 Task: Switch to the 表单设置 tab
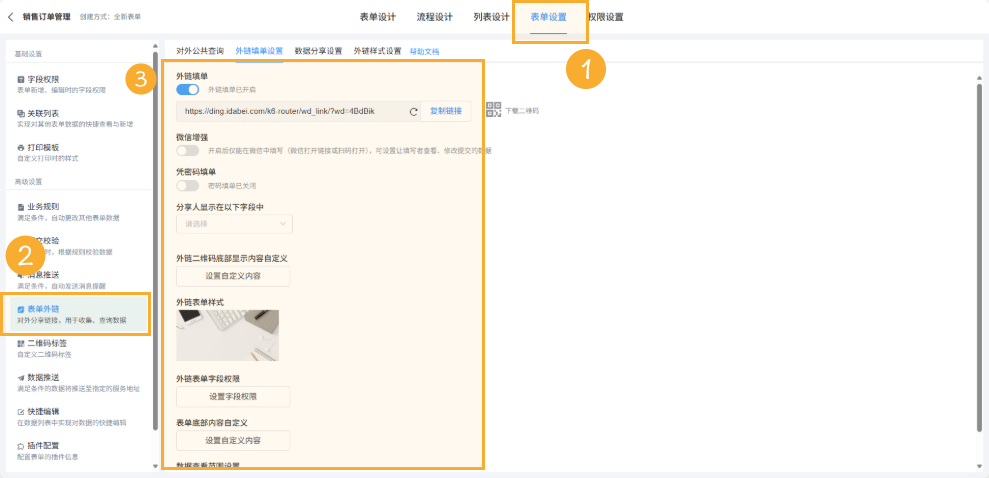(x=548, y=17)
